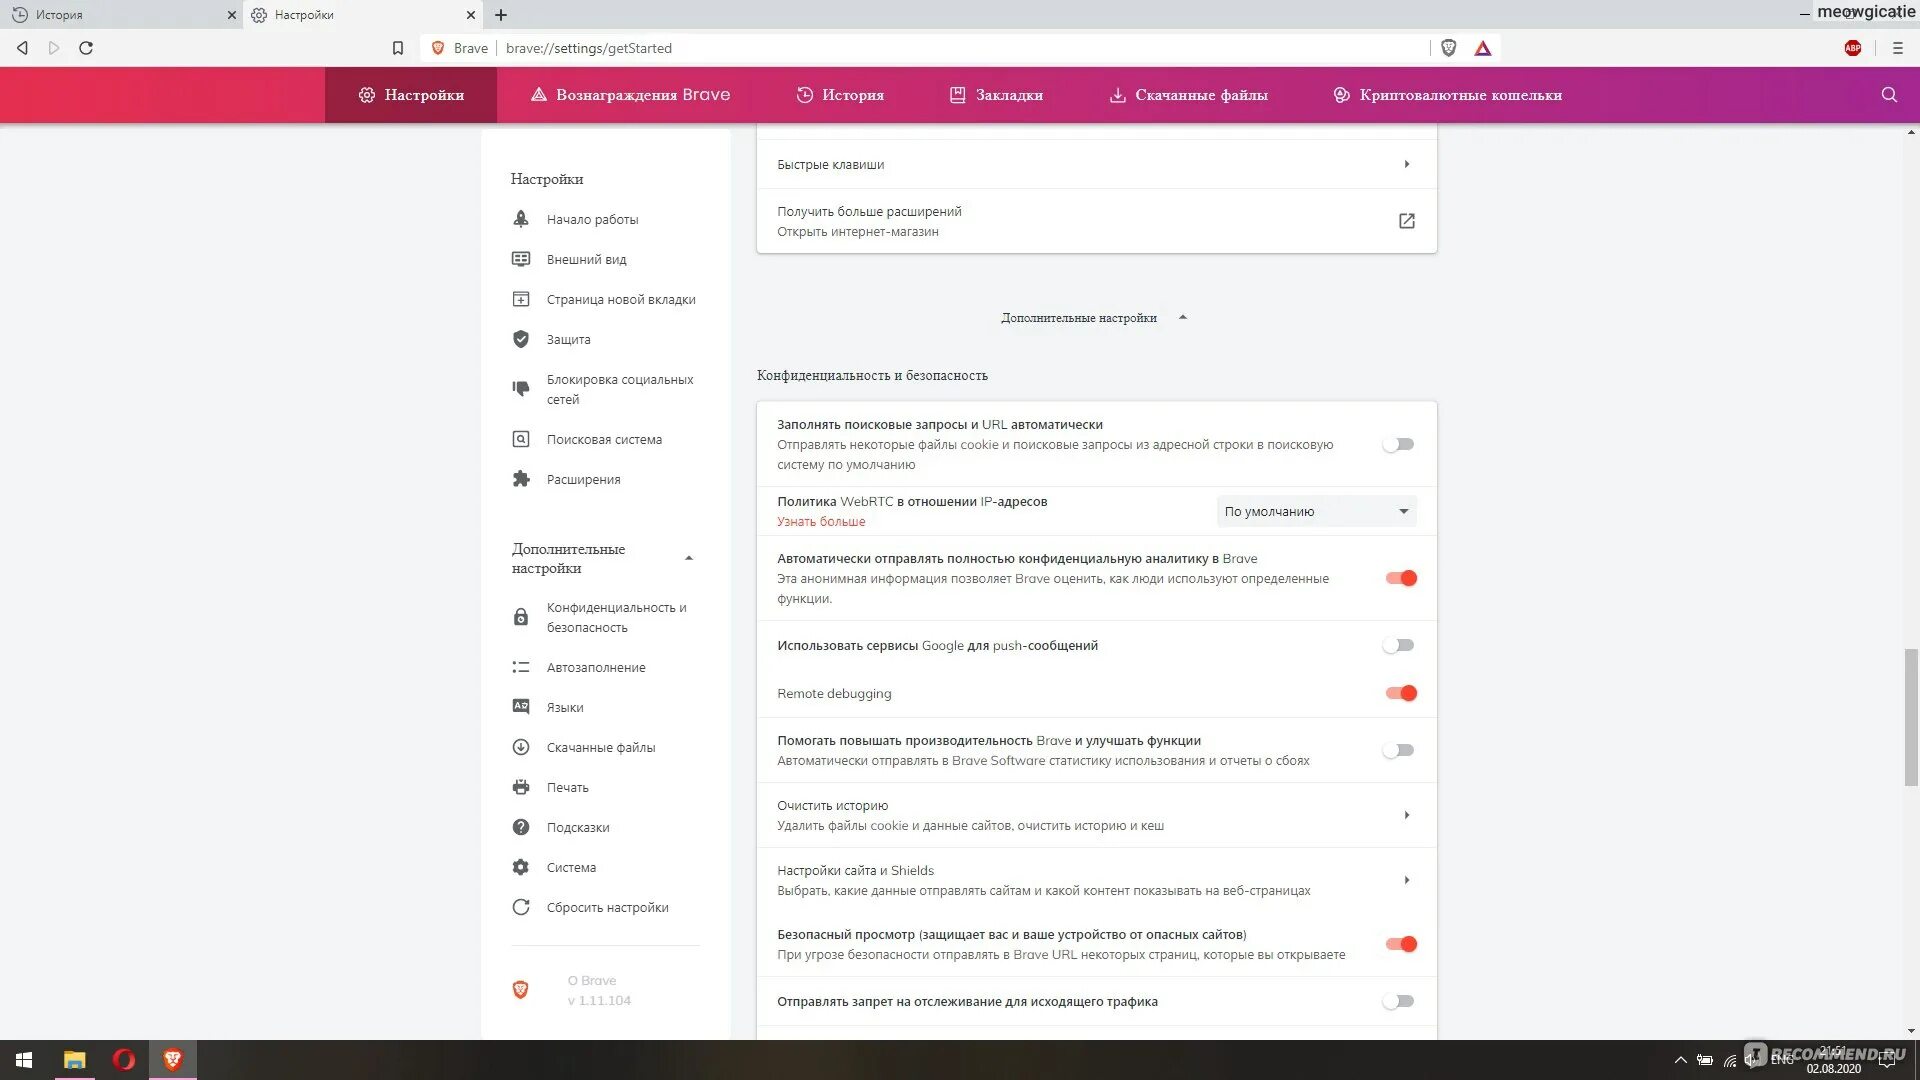Click the puzzle icon for Расширения

point(521,479)
